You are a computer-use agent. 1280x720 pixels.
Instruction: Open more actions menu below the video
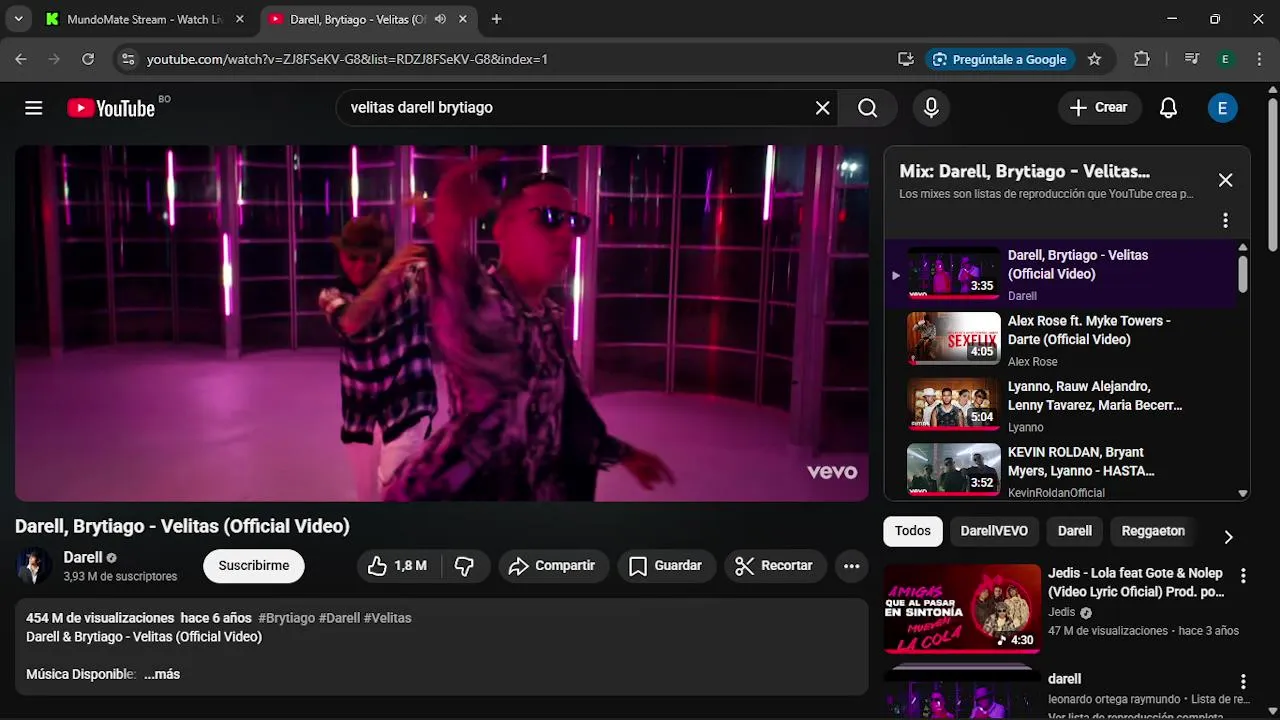851,566
